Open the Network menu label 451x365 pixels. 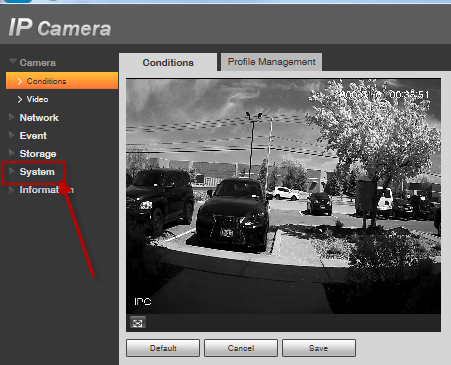coord(39,118)
